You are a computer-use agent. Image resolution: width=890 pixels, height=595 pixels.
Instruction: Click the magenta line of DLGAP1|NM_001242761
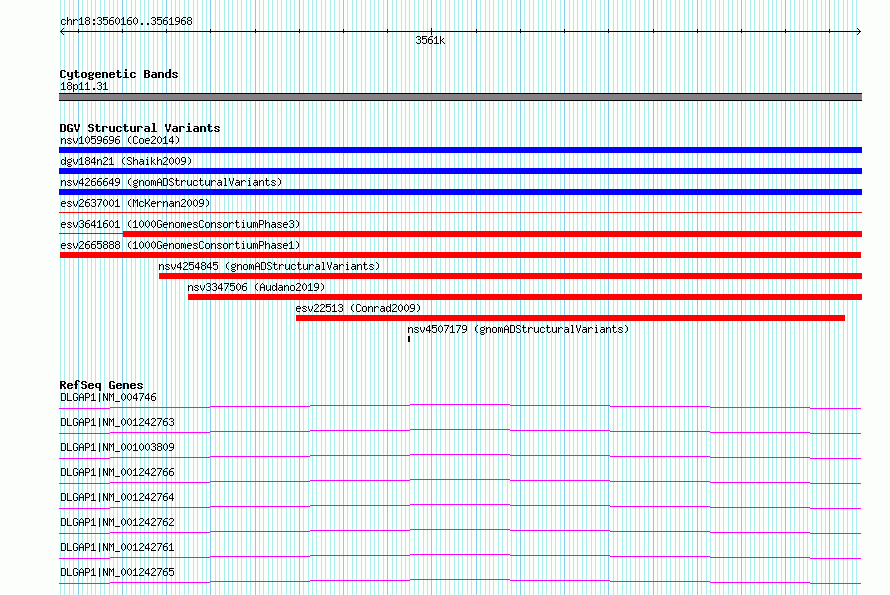pyautogui.click(x=460, y=556)
